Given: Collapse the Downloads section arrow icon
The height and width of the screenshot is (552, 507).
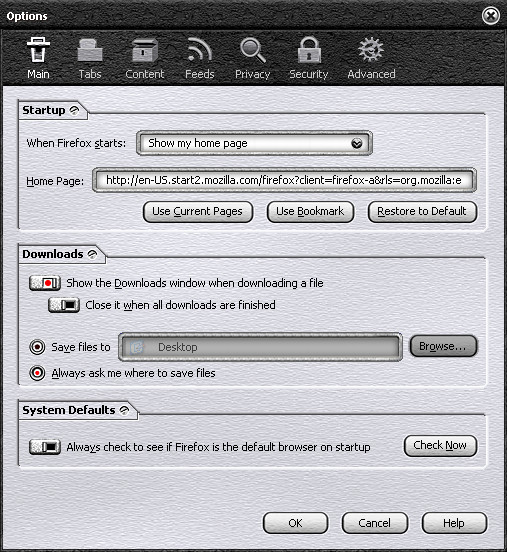Looking at the screenshot, I should click(x=92, y=254).
